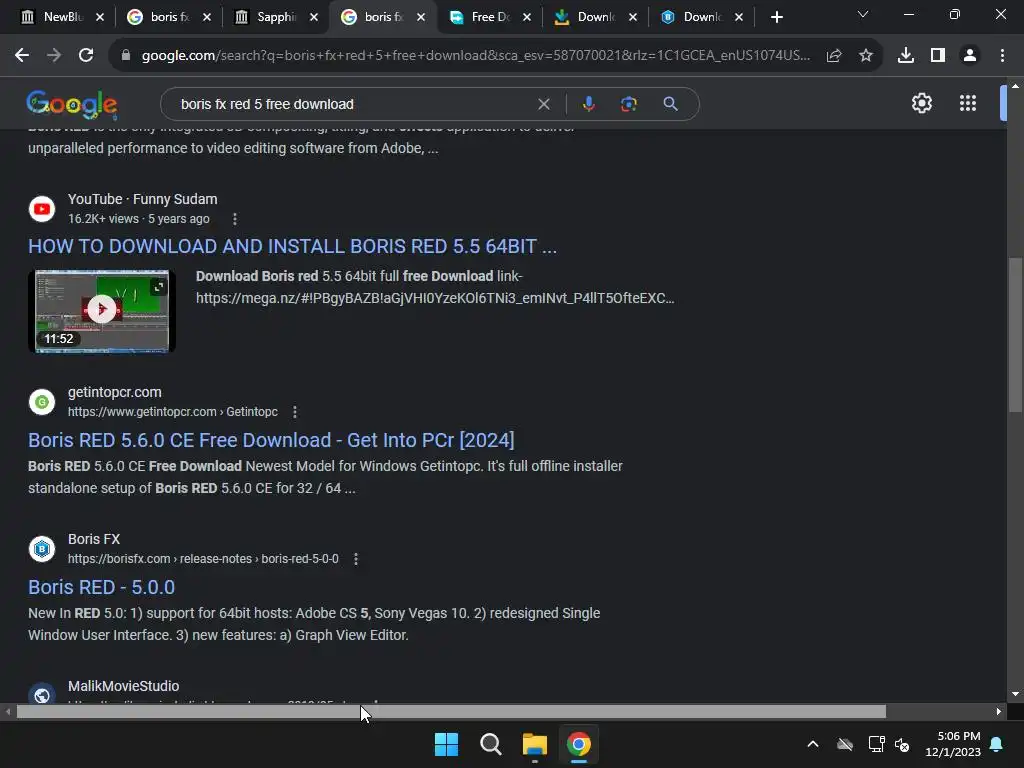Viewport: 1024px width, 768px height.
Task: Go back to the previous page
Action: [x=22, y=56]
